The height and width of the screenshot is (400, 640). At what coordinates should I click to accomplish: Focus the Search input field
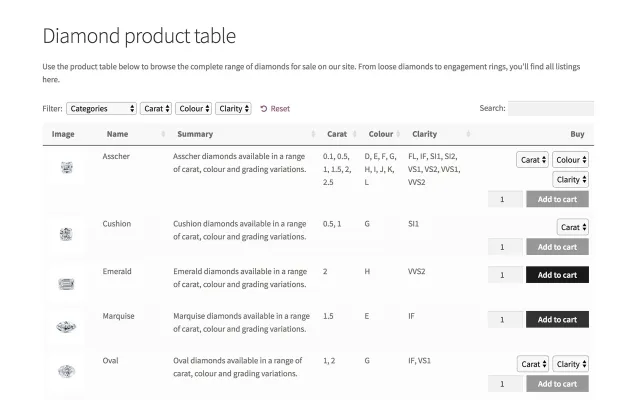(551, 109)
